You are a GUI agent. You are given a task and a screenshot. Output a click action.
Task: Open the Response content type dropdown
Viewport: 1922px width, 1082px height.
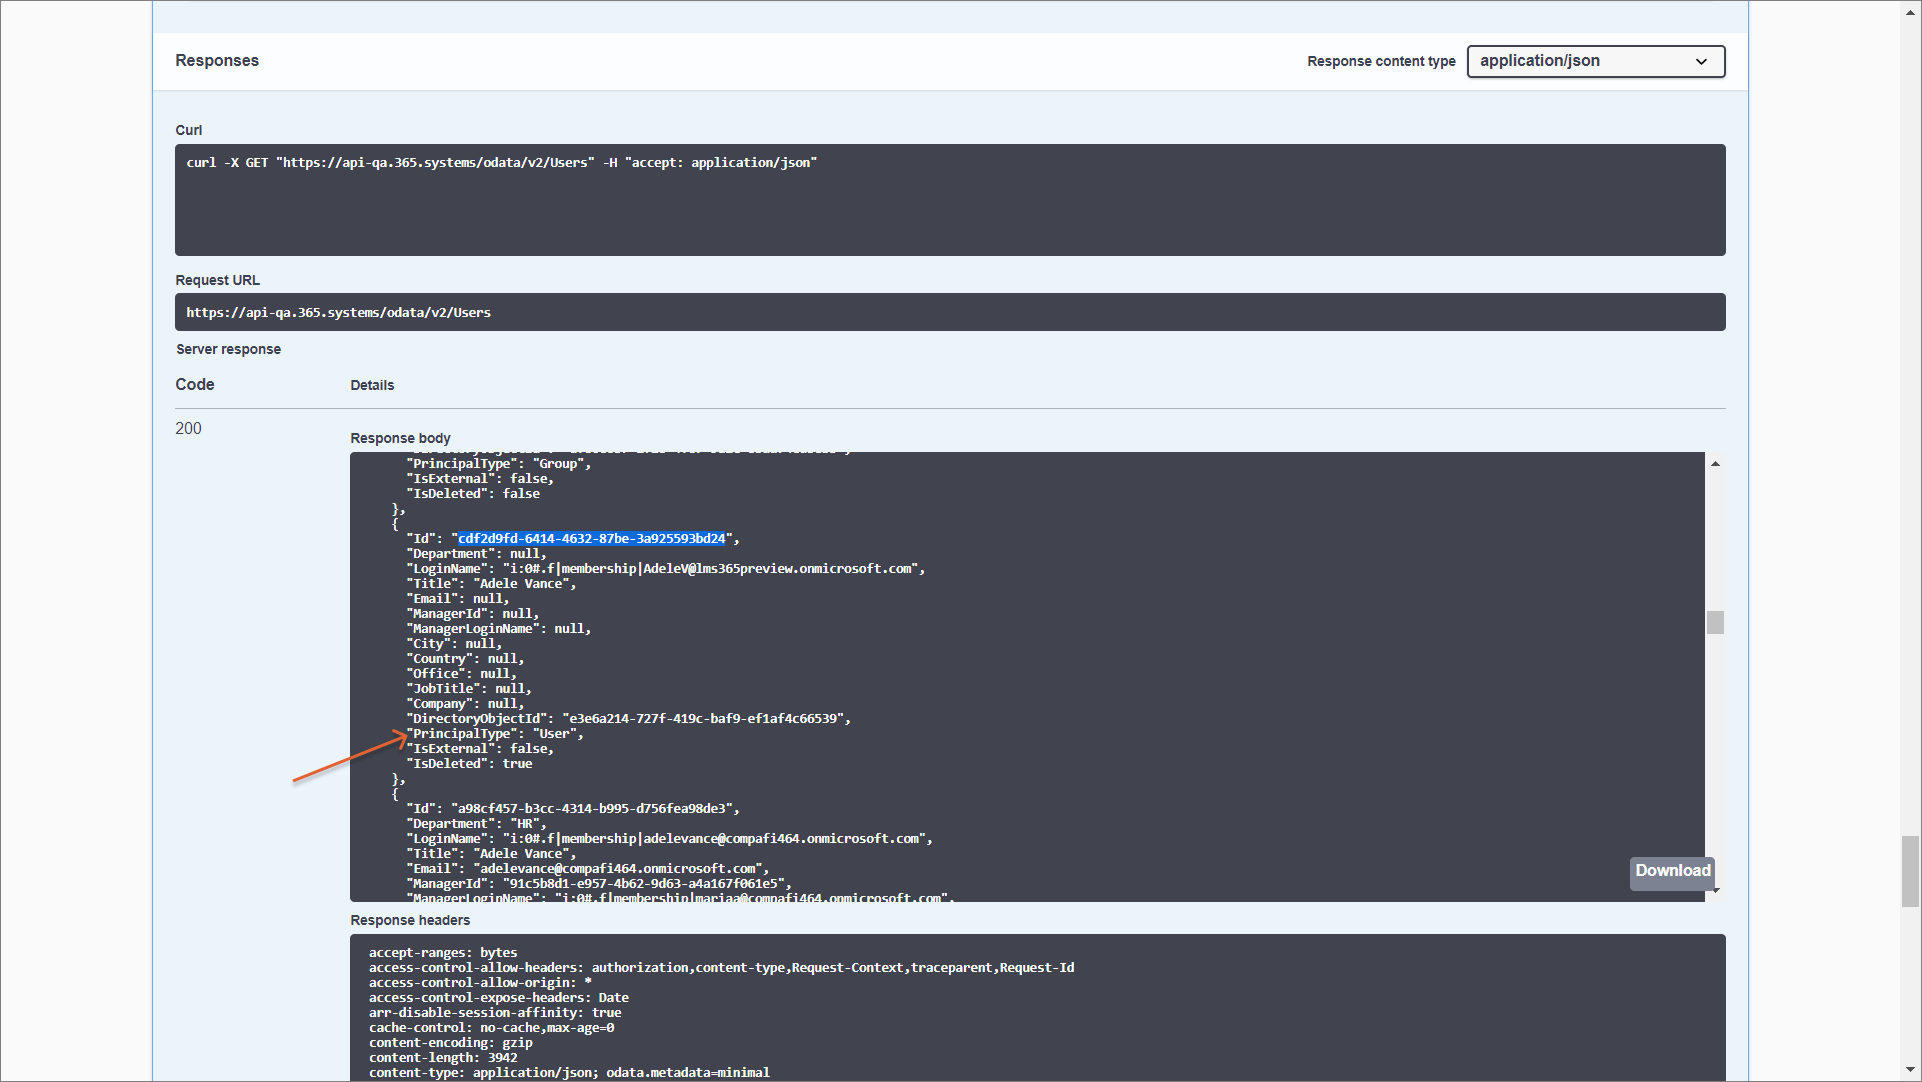point(1594,61)
